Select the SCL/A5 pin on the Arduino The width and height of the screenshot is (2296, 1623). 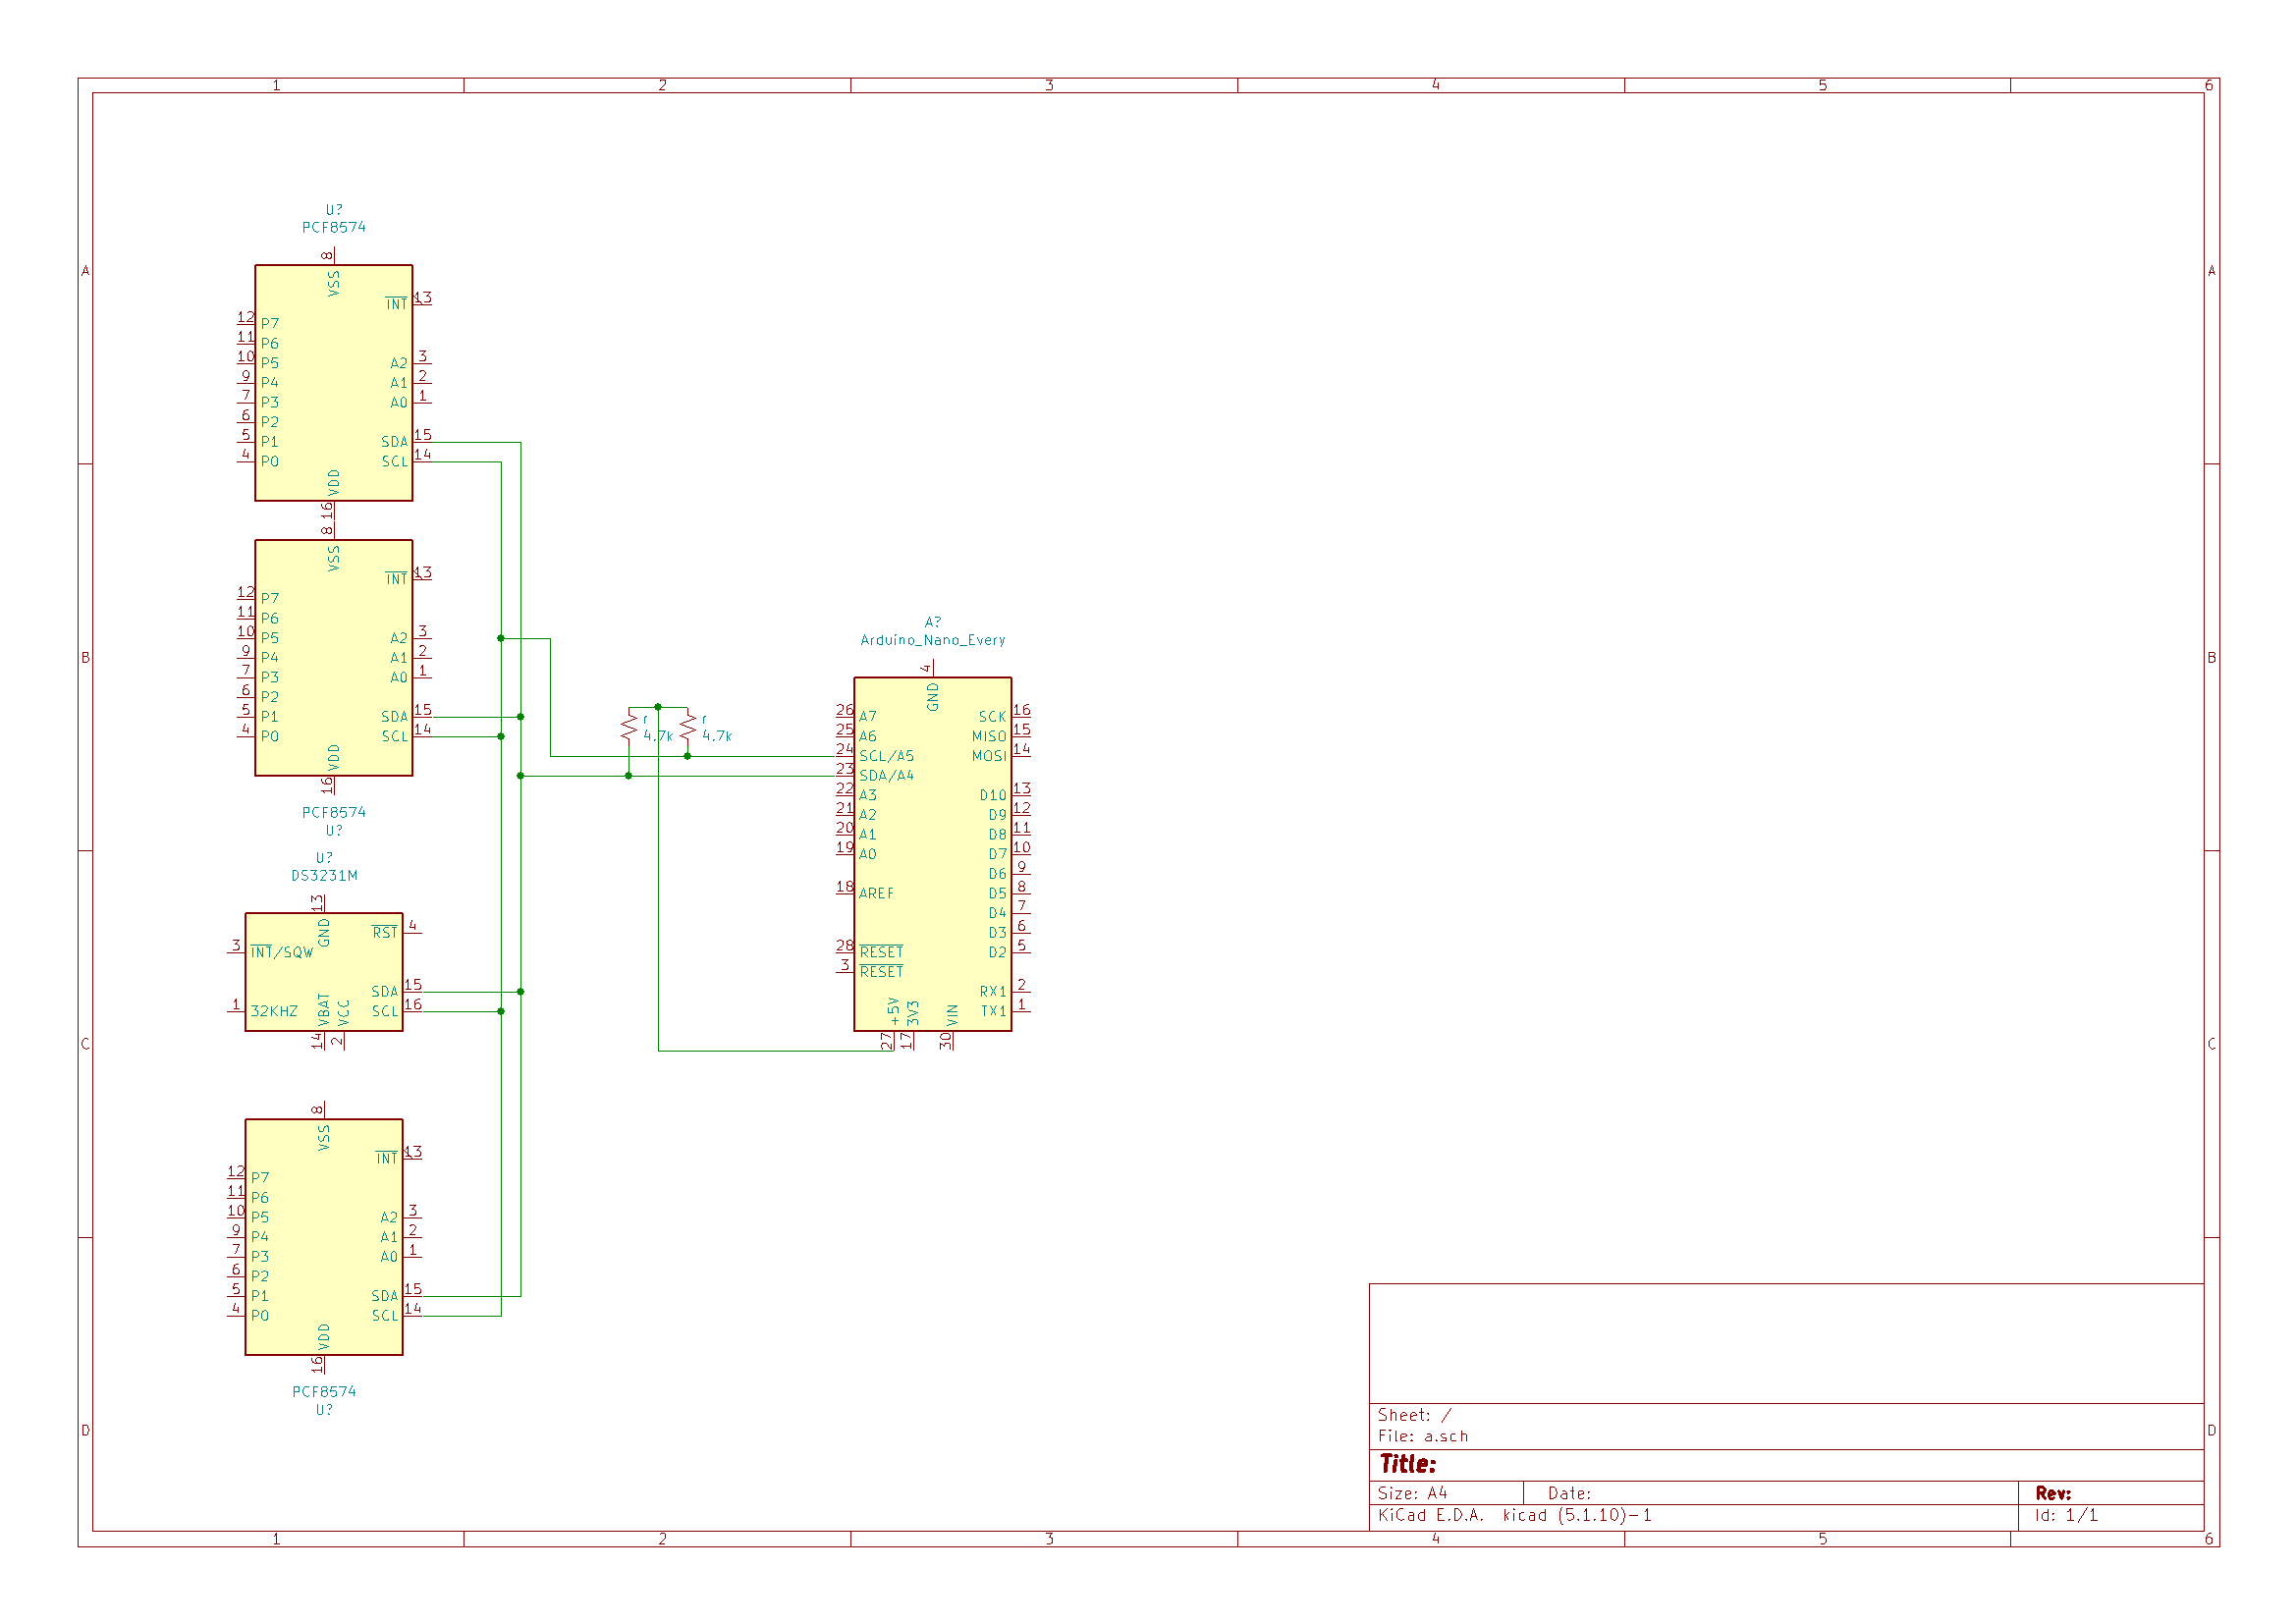point(886,756)
